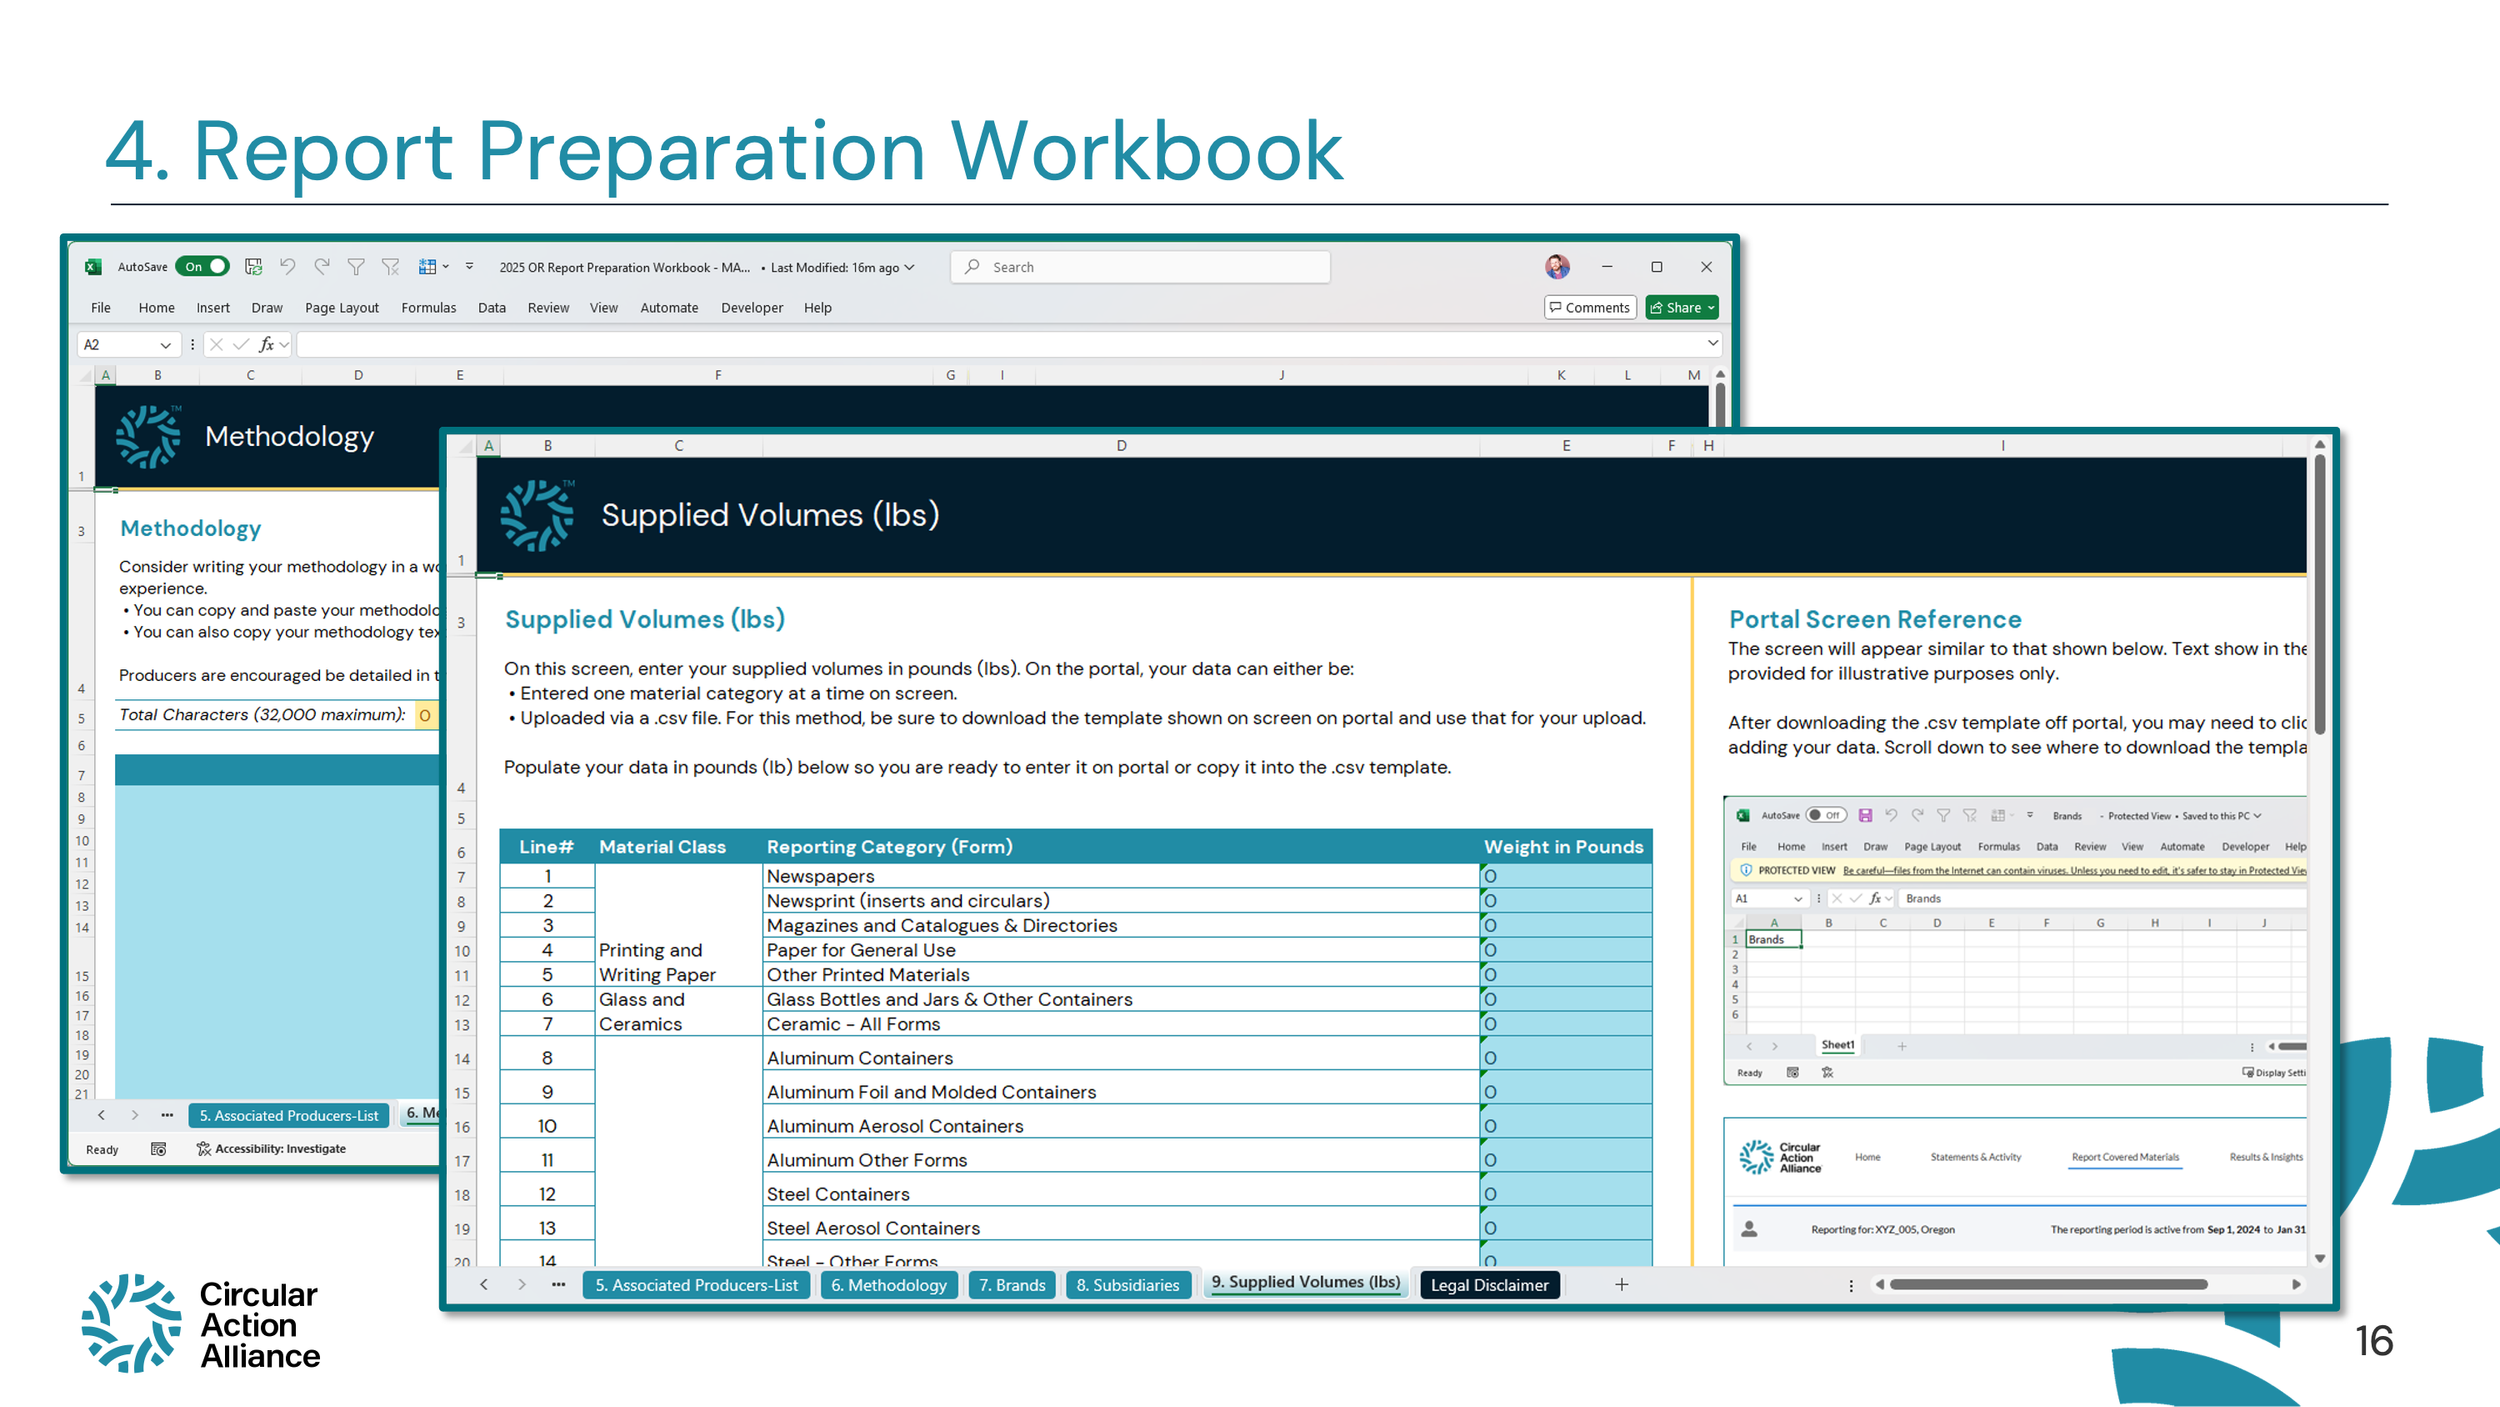Click the horizontal scrollbar in the Supplied Volumes window
The height and width of the screenshot is (1407, 2500).
tap(2047, 1284)
